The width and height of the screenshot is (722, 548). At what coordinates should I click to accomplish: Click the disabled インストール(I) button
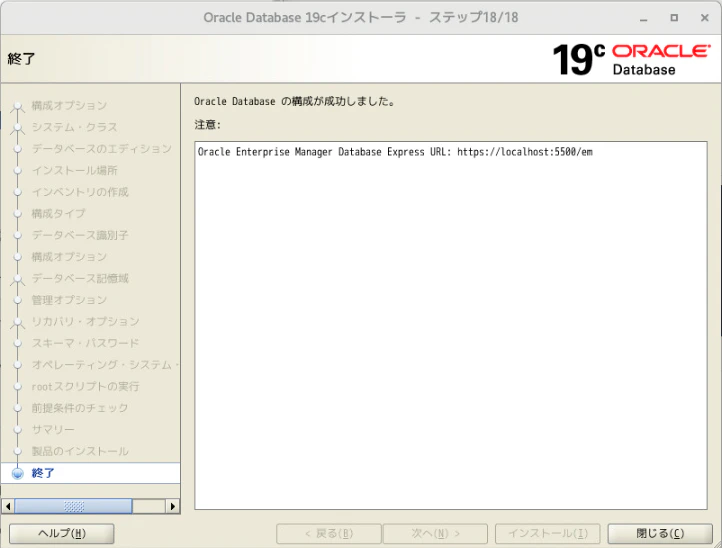pos(547,533)
